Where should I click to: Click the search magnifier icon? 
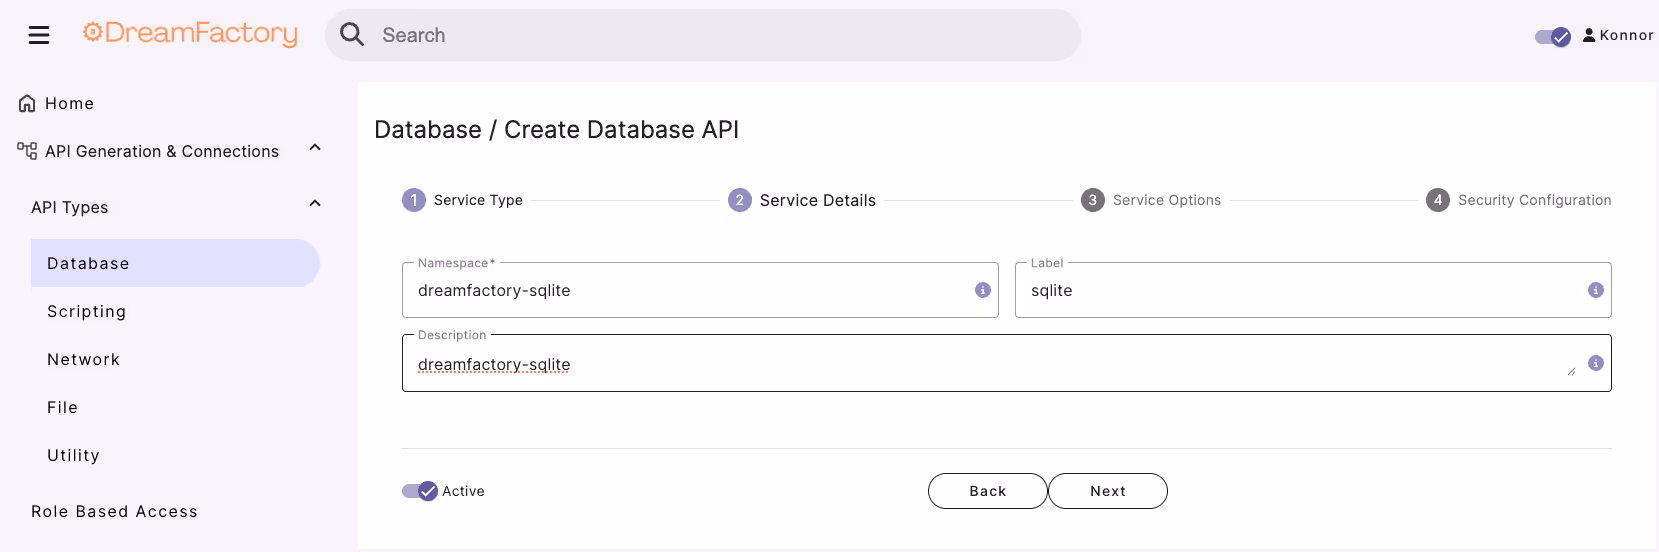(x=352, y=35)
